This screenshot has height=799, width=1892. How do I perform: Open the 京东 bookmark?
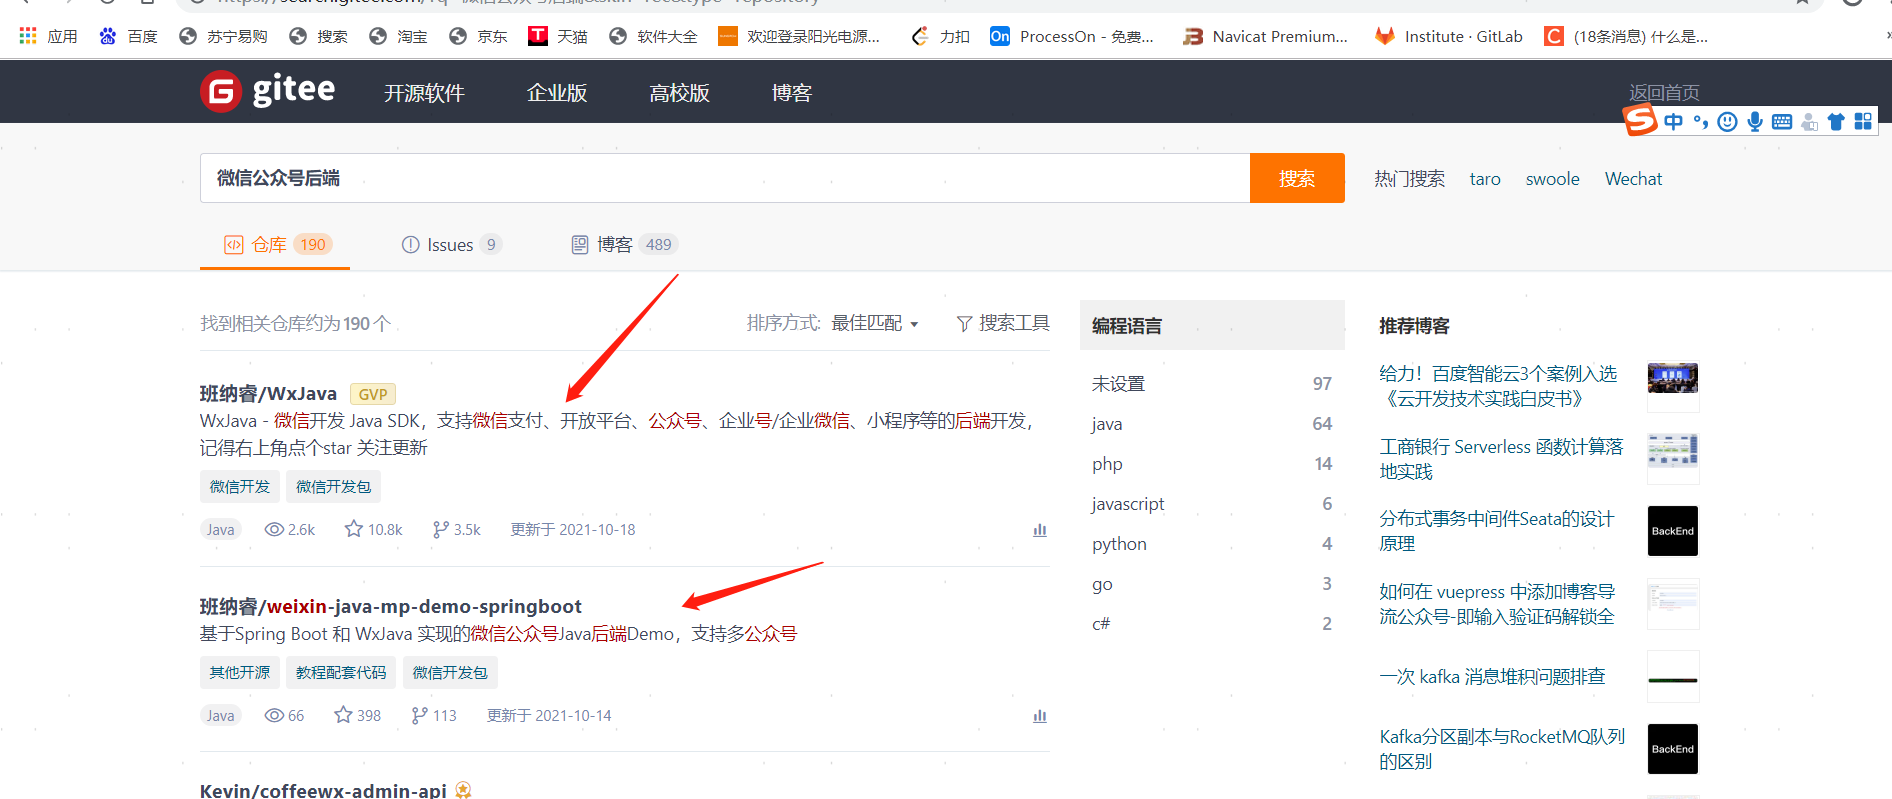pos(477,36)
